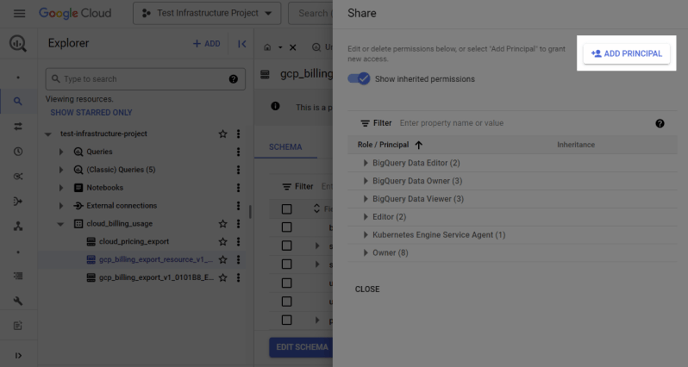
Task: Collapse the Explorer panel with arrow icon
Action: pos(242,43)
